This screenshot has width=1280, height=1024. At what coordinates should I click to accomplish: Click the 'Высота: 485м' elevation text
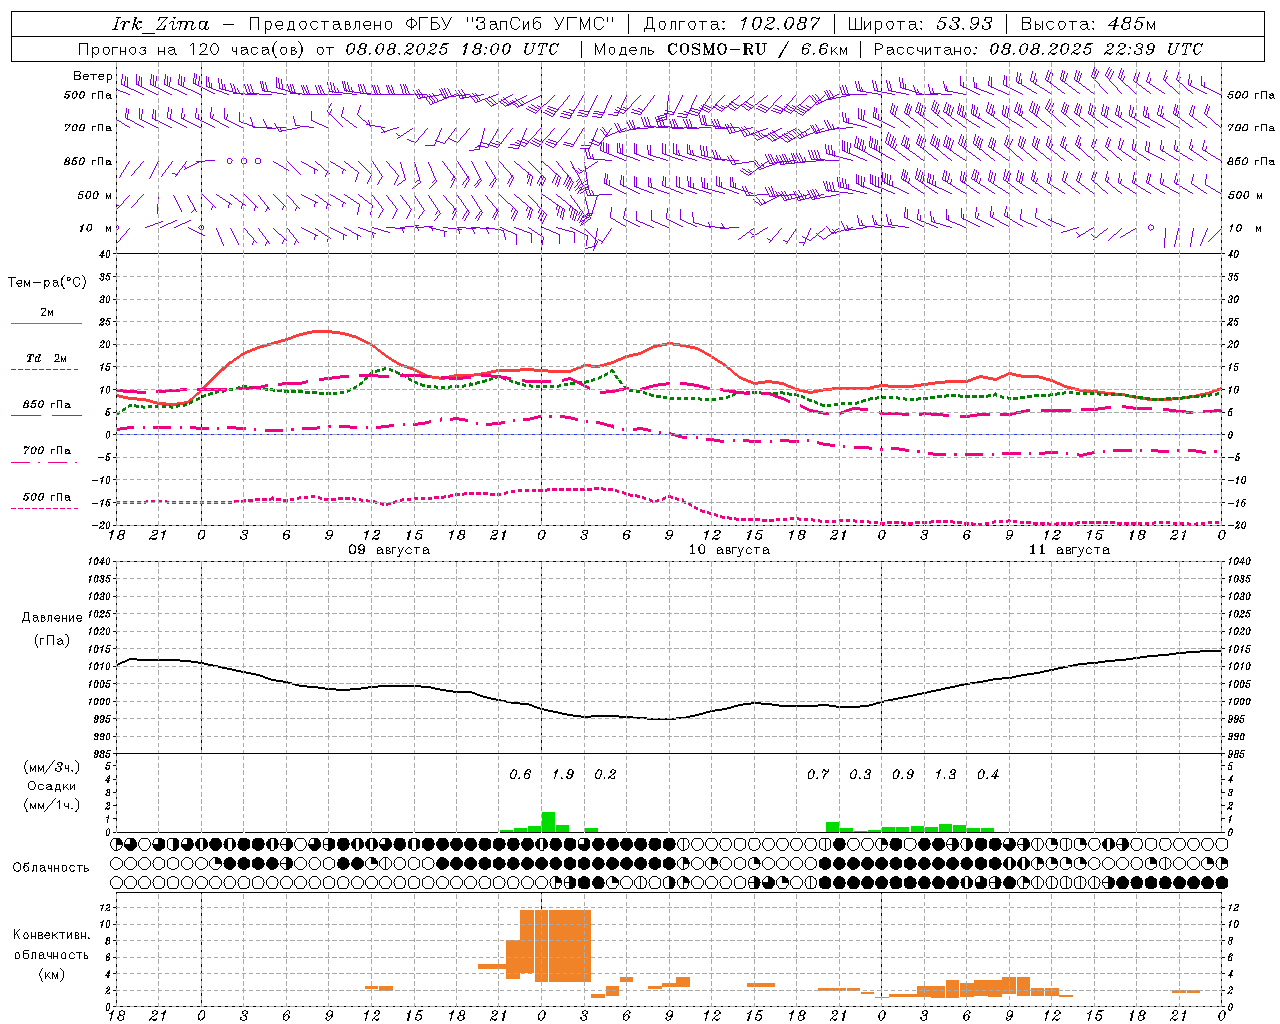click(x=1088, y=24)
